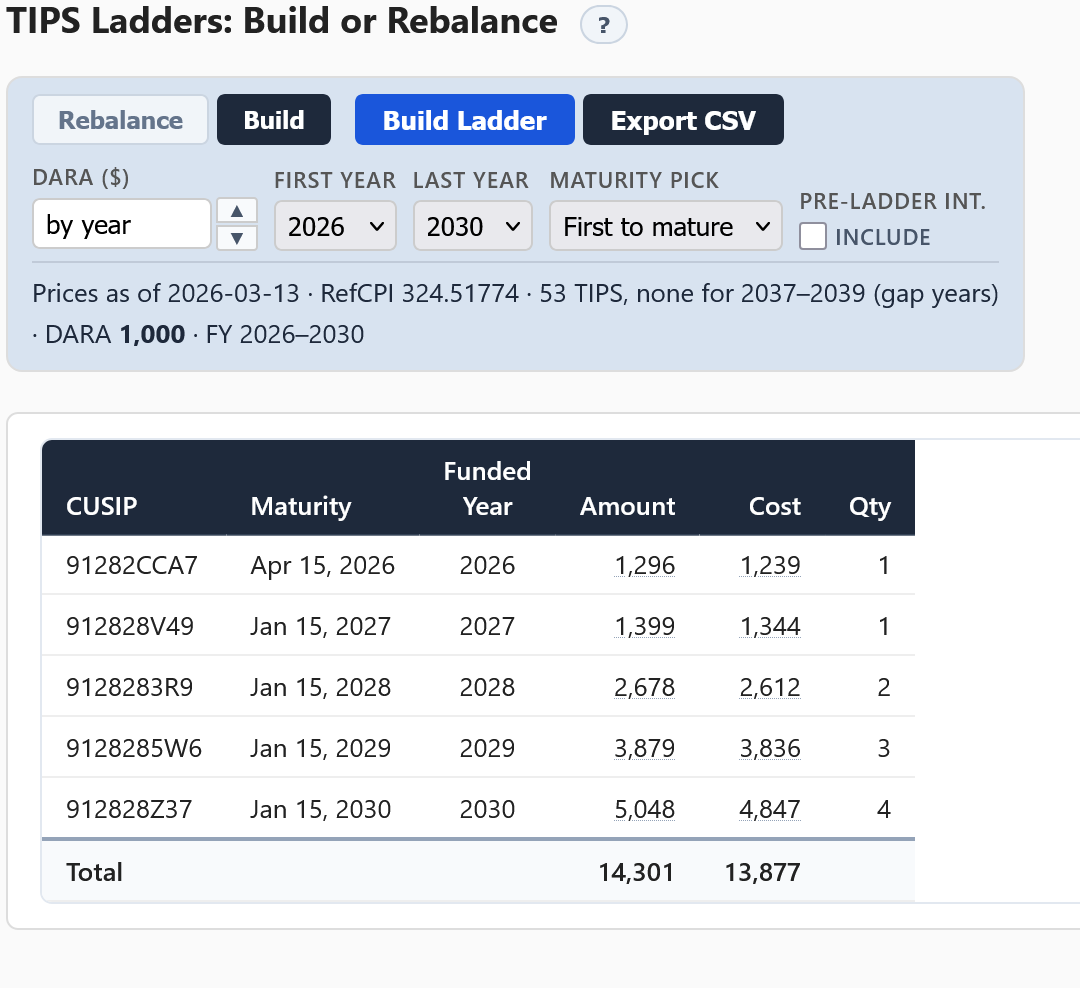Open the Last Year dropdown
Screen dimensions: 1080x988
click(x=473, y=226)
